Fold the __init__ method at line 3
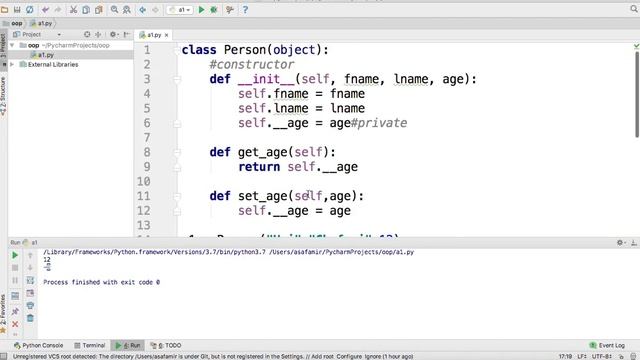 click(177, 80)
